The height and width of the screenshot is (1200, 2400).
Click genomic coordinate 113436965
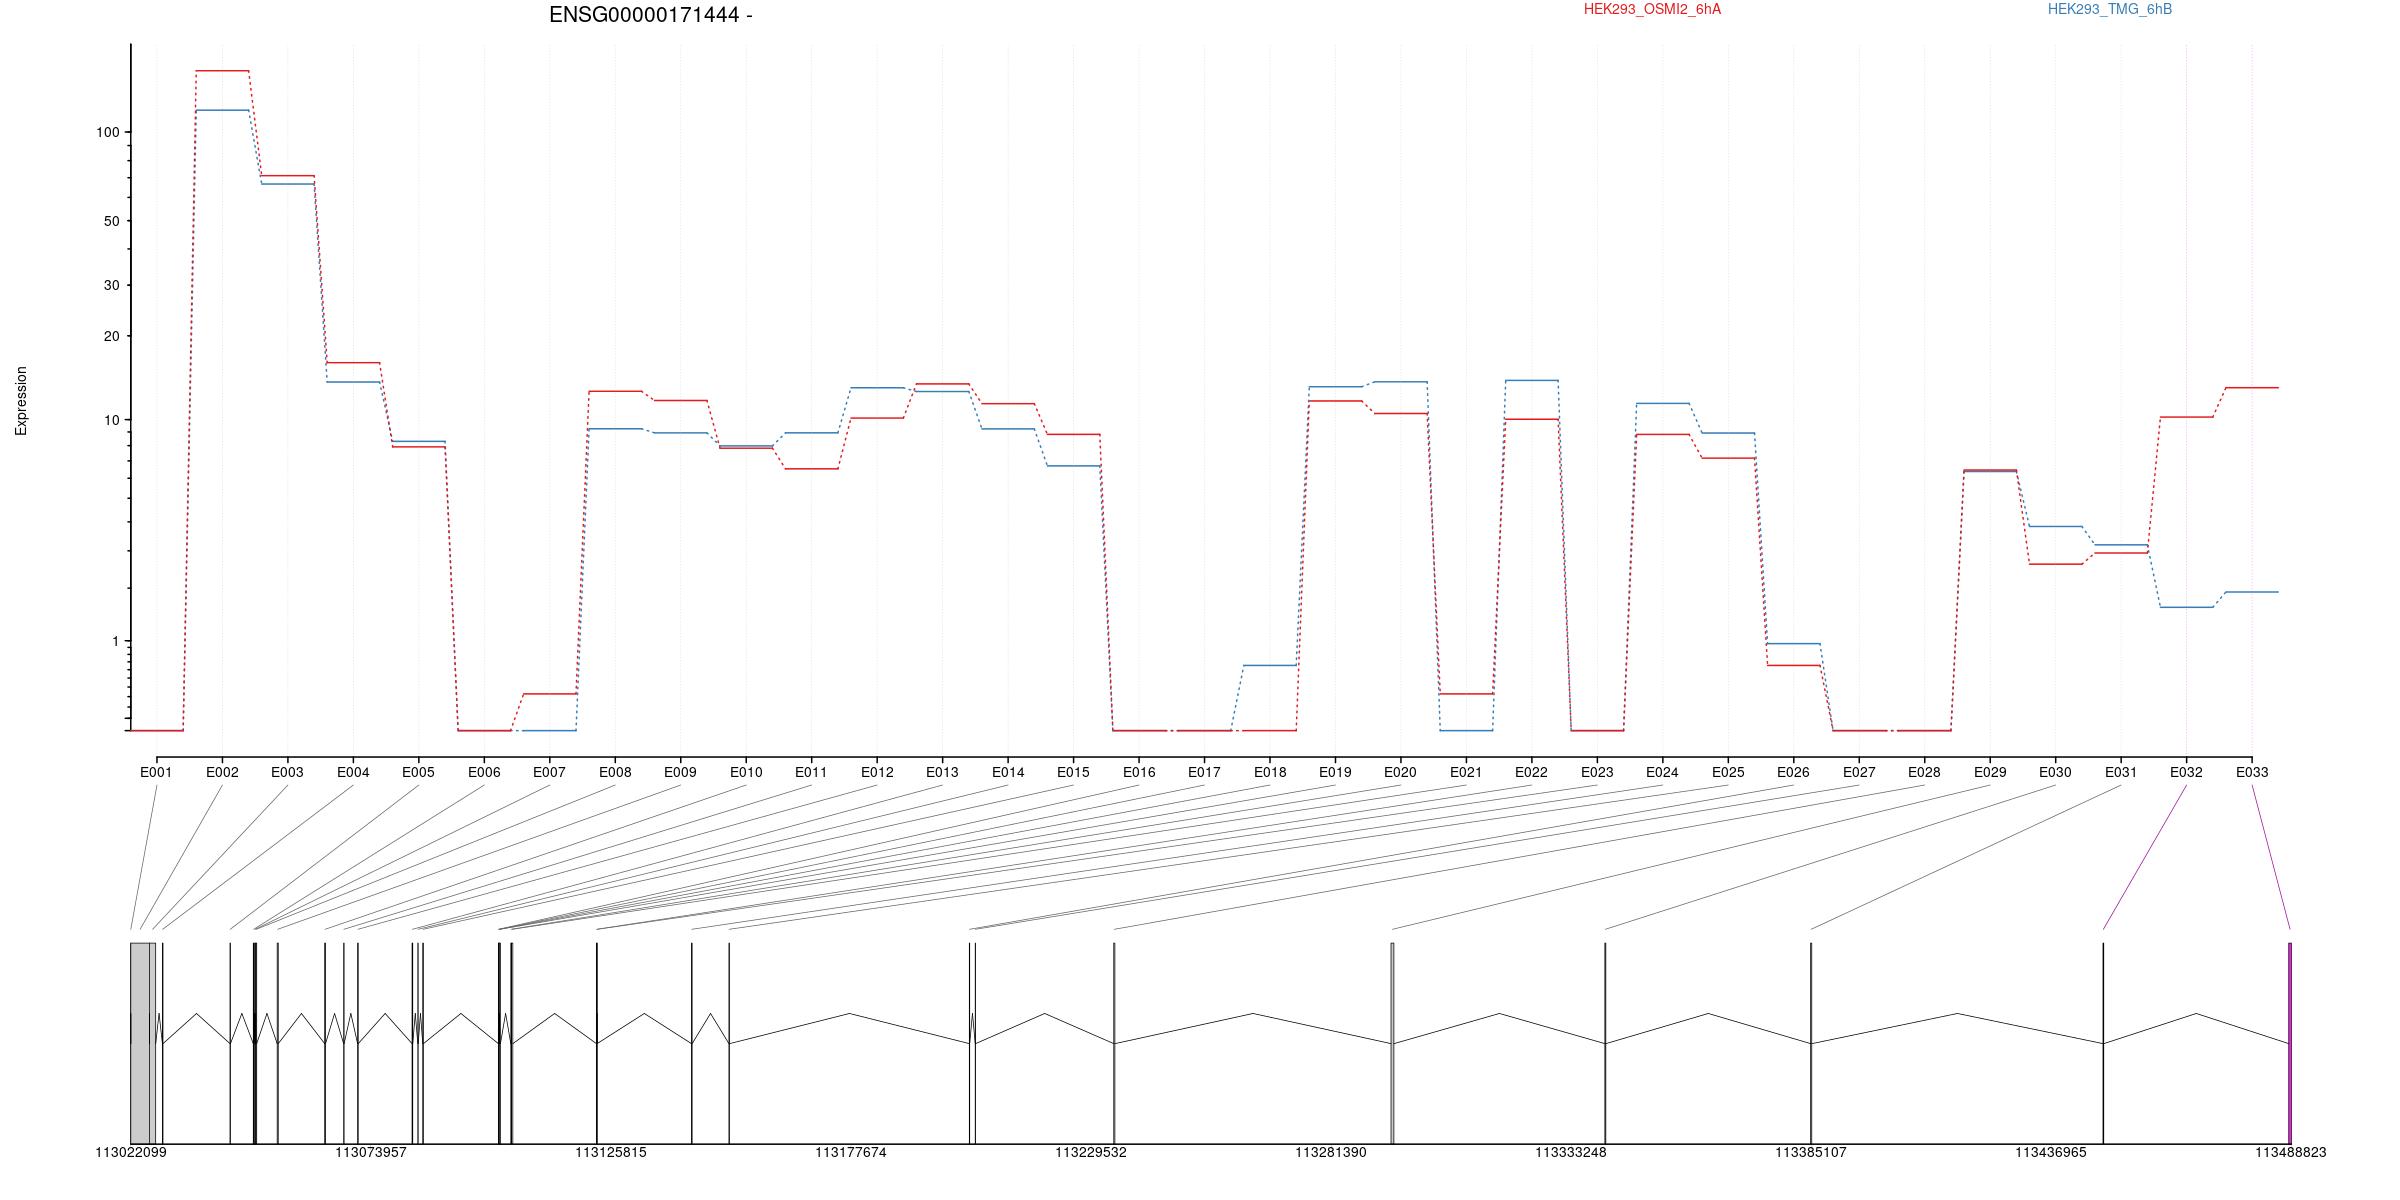click(x=2051, y=1152)
